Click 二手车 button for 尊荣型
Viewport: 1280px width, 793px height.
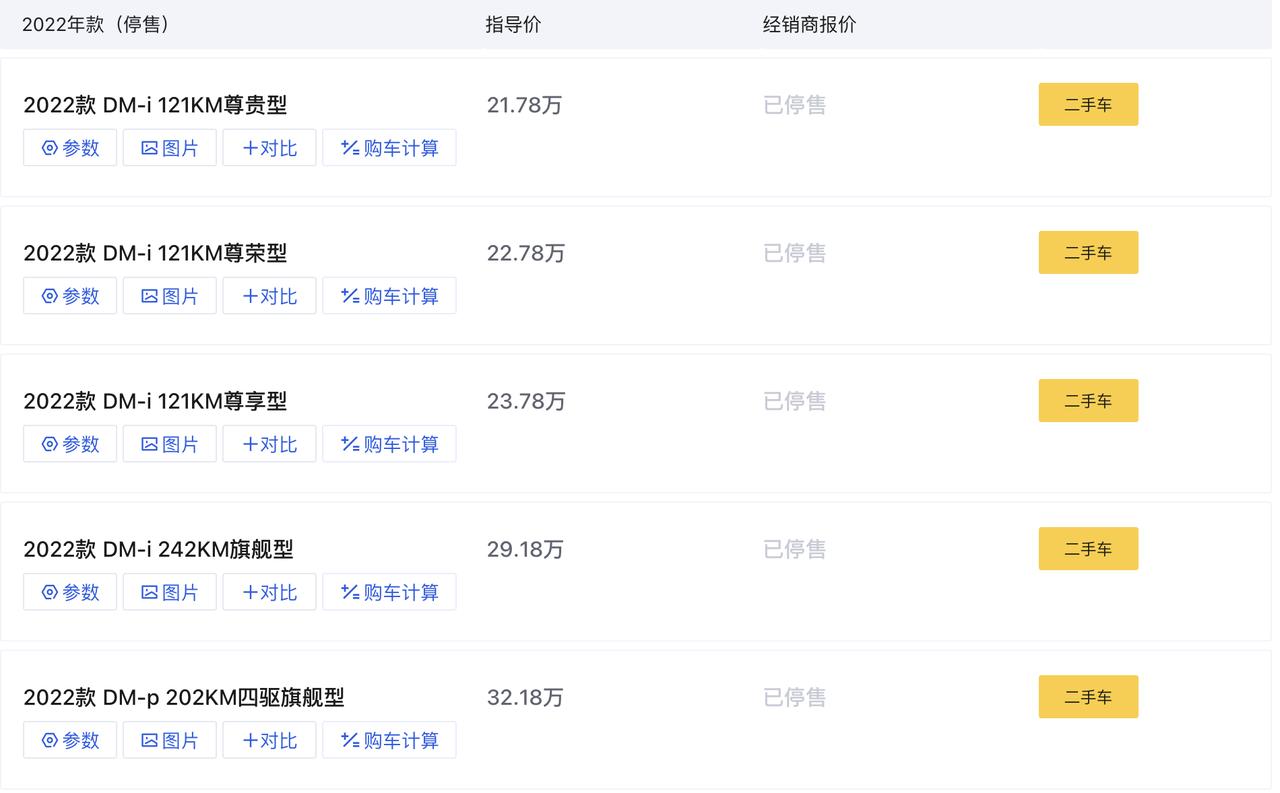click(x=1088, y=252)
